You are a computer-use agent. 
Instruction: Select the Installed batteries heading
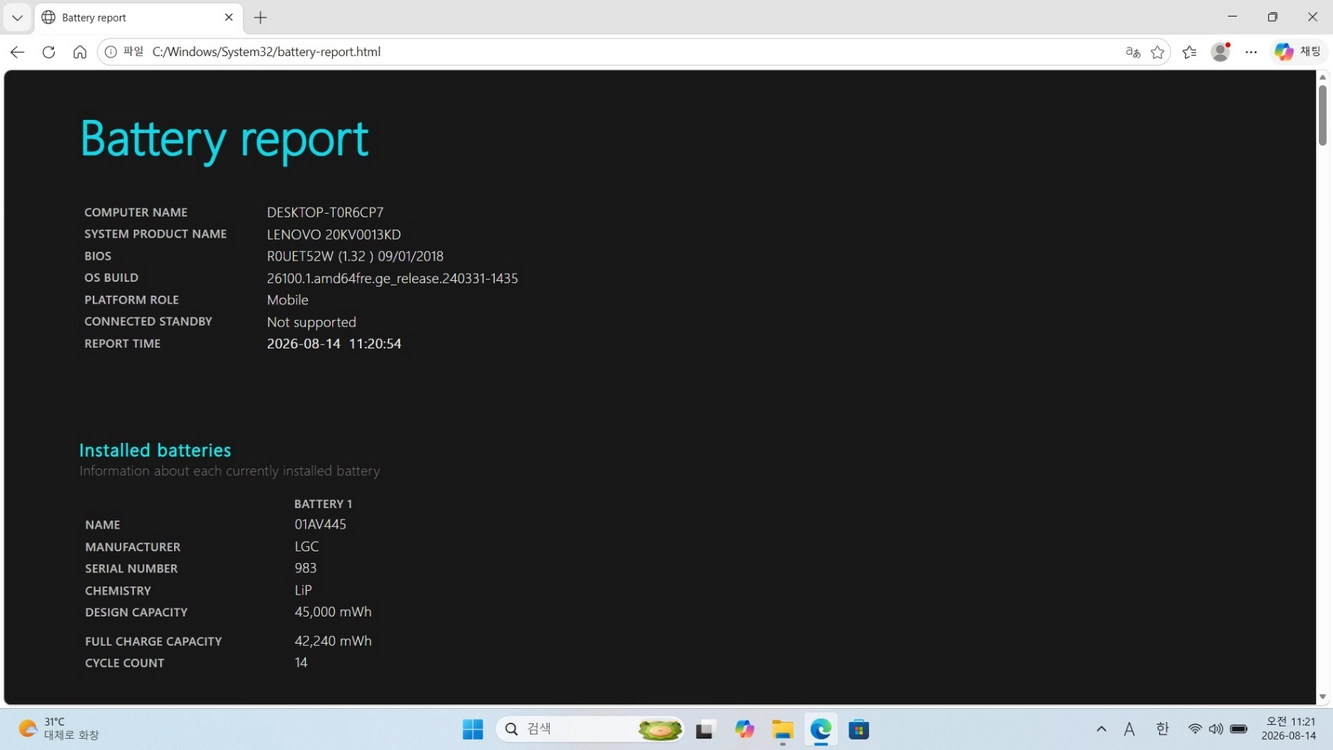pos(155,450)
